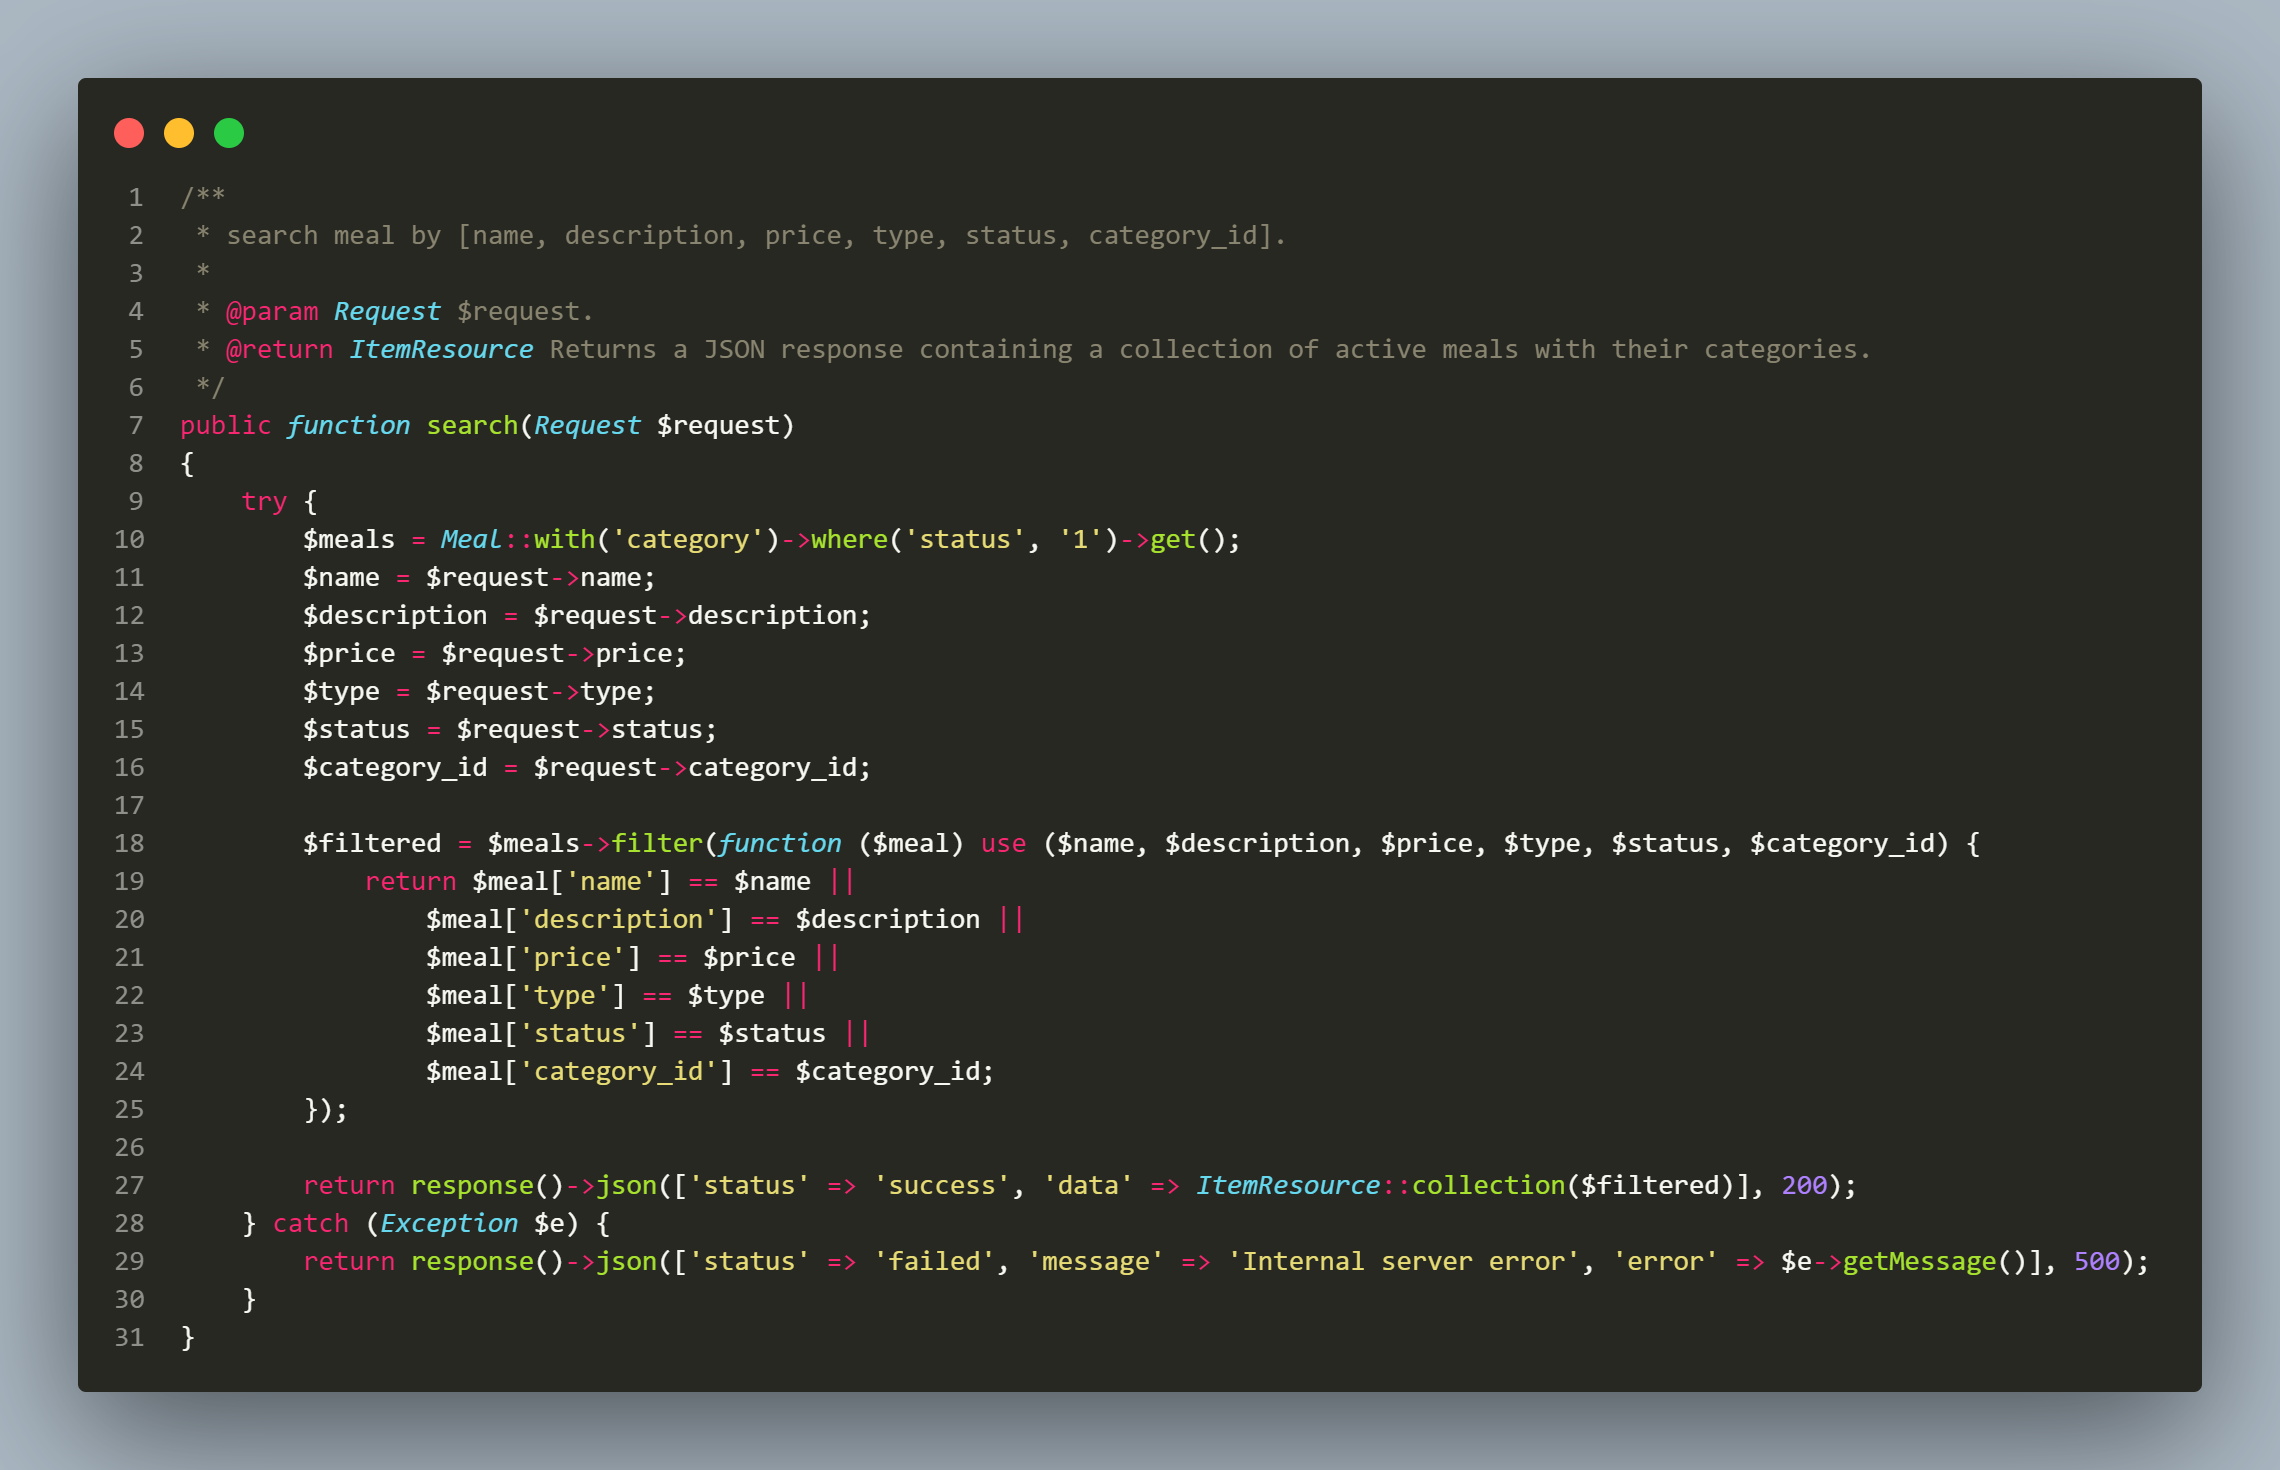Viewport: 2280px width, 1470px height.
Task: Click 'Exception' class on line 28
Action: (449, 1224)
